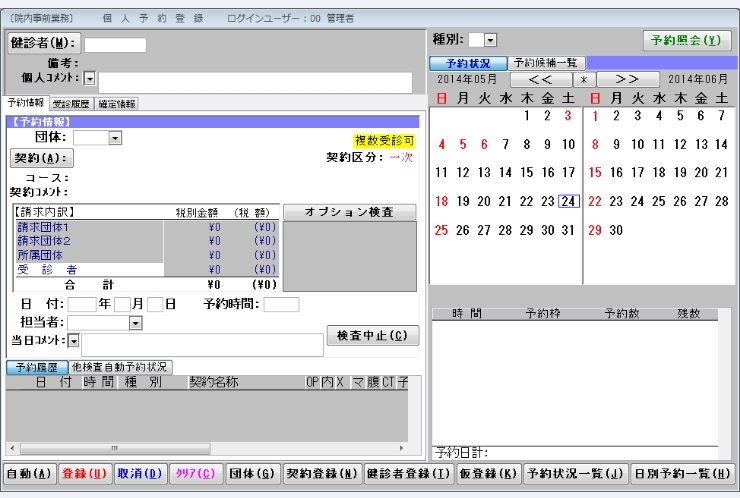Select May 24 on the calendar

point(568,201)
